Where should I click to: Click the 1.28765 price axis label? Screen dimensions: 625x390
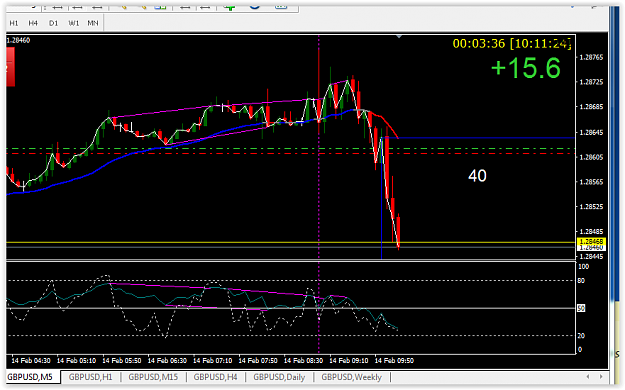(x=591, y=57)
